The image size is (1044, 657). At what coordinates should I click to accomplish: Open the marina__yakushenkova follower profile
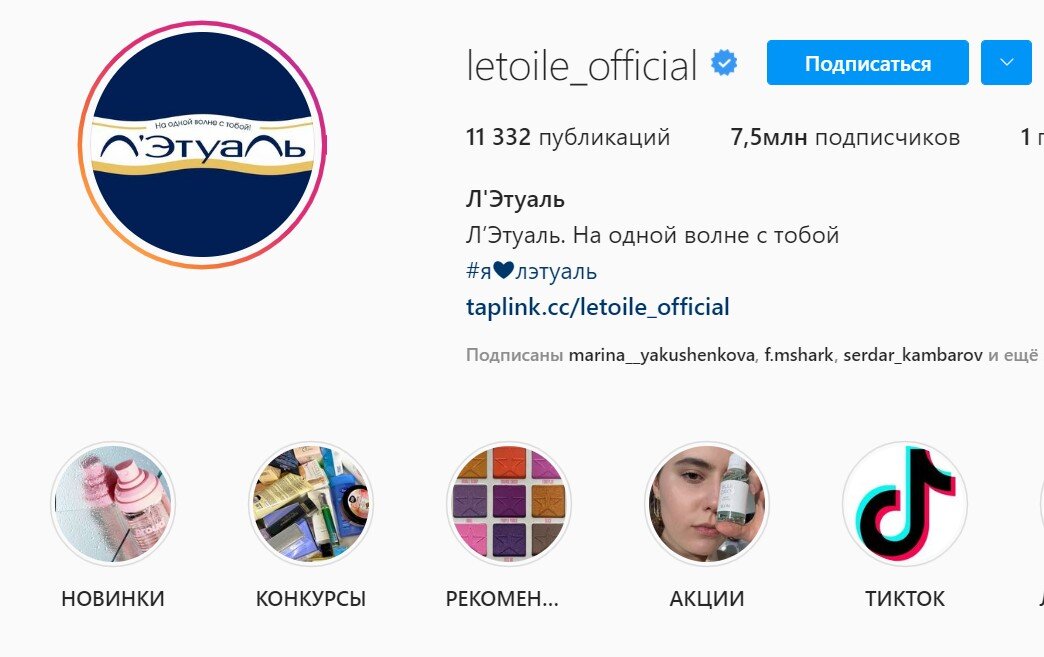(661, 355)
